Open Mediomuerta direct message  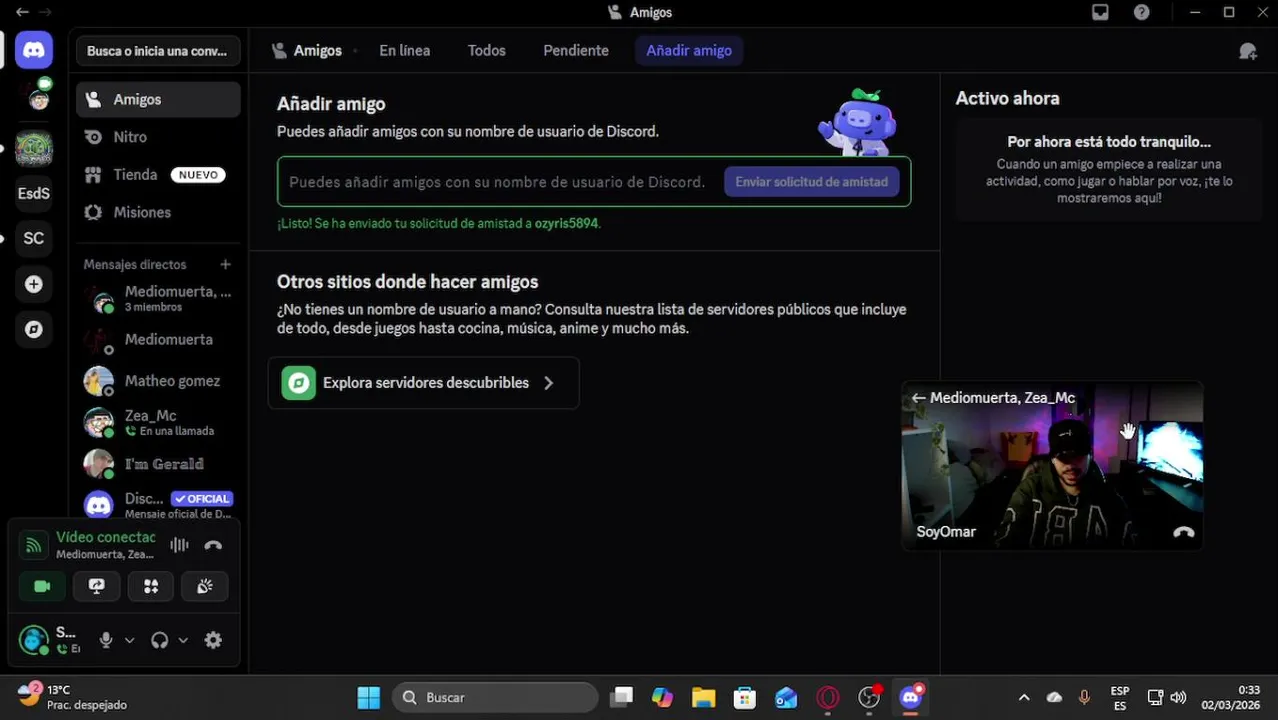pyautogui.click(x=158, y=340)
